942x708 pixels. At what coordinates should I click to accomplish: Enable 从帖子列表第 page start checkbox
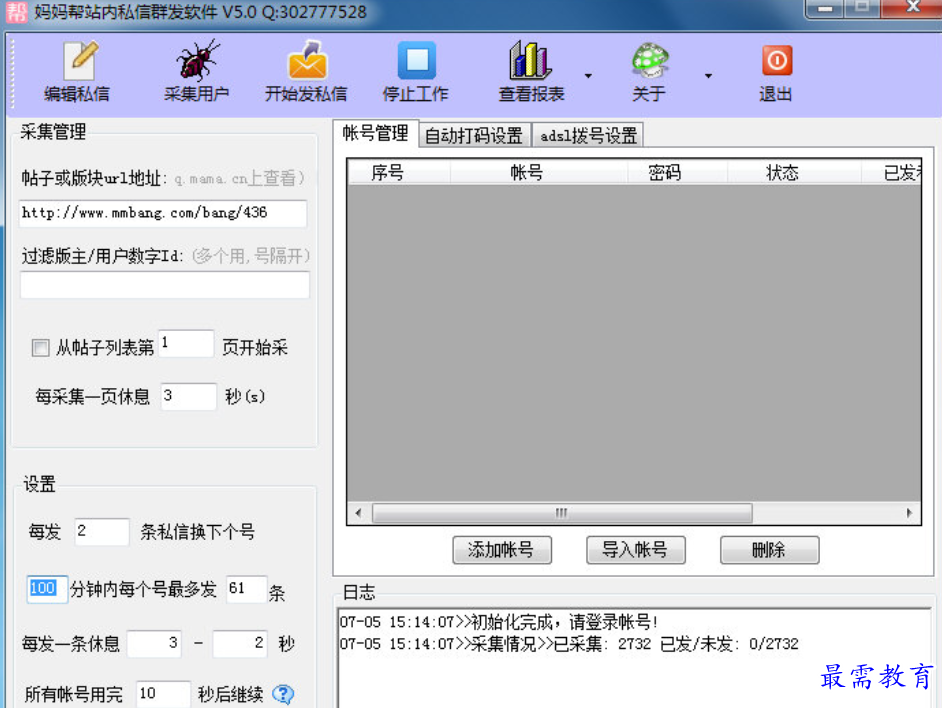coord(41,348)
